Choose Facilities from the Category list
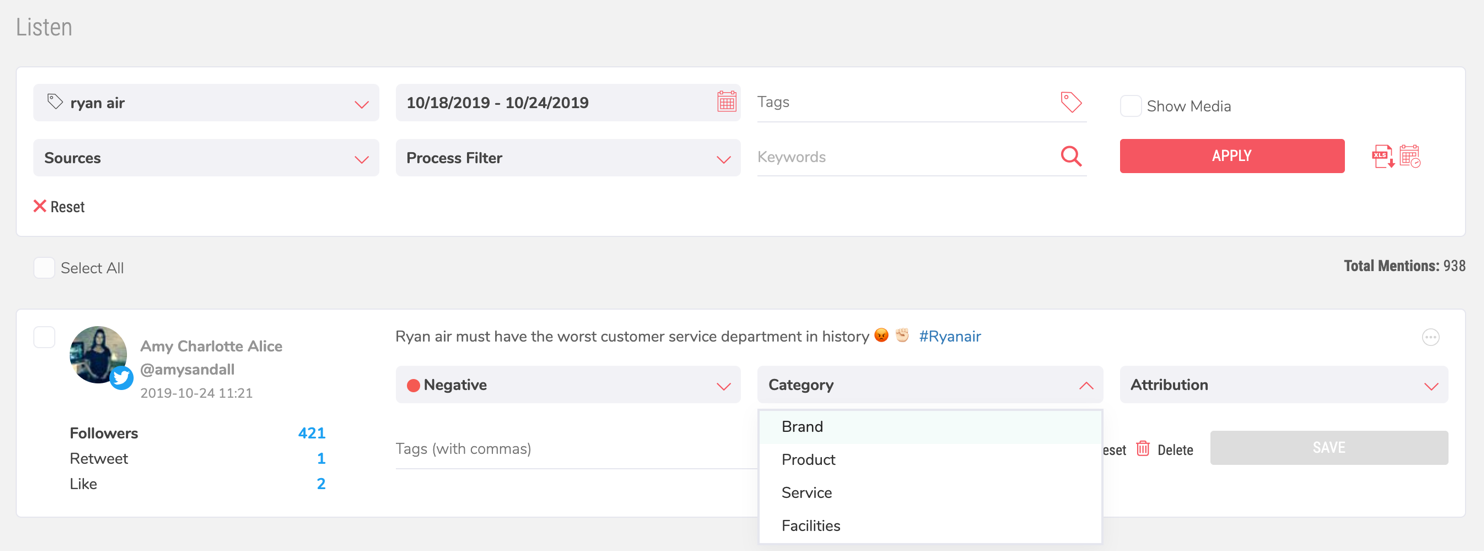The height and width of the screenshot is (551, 1484). pos(930,526)
